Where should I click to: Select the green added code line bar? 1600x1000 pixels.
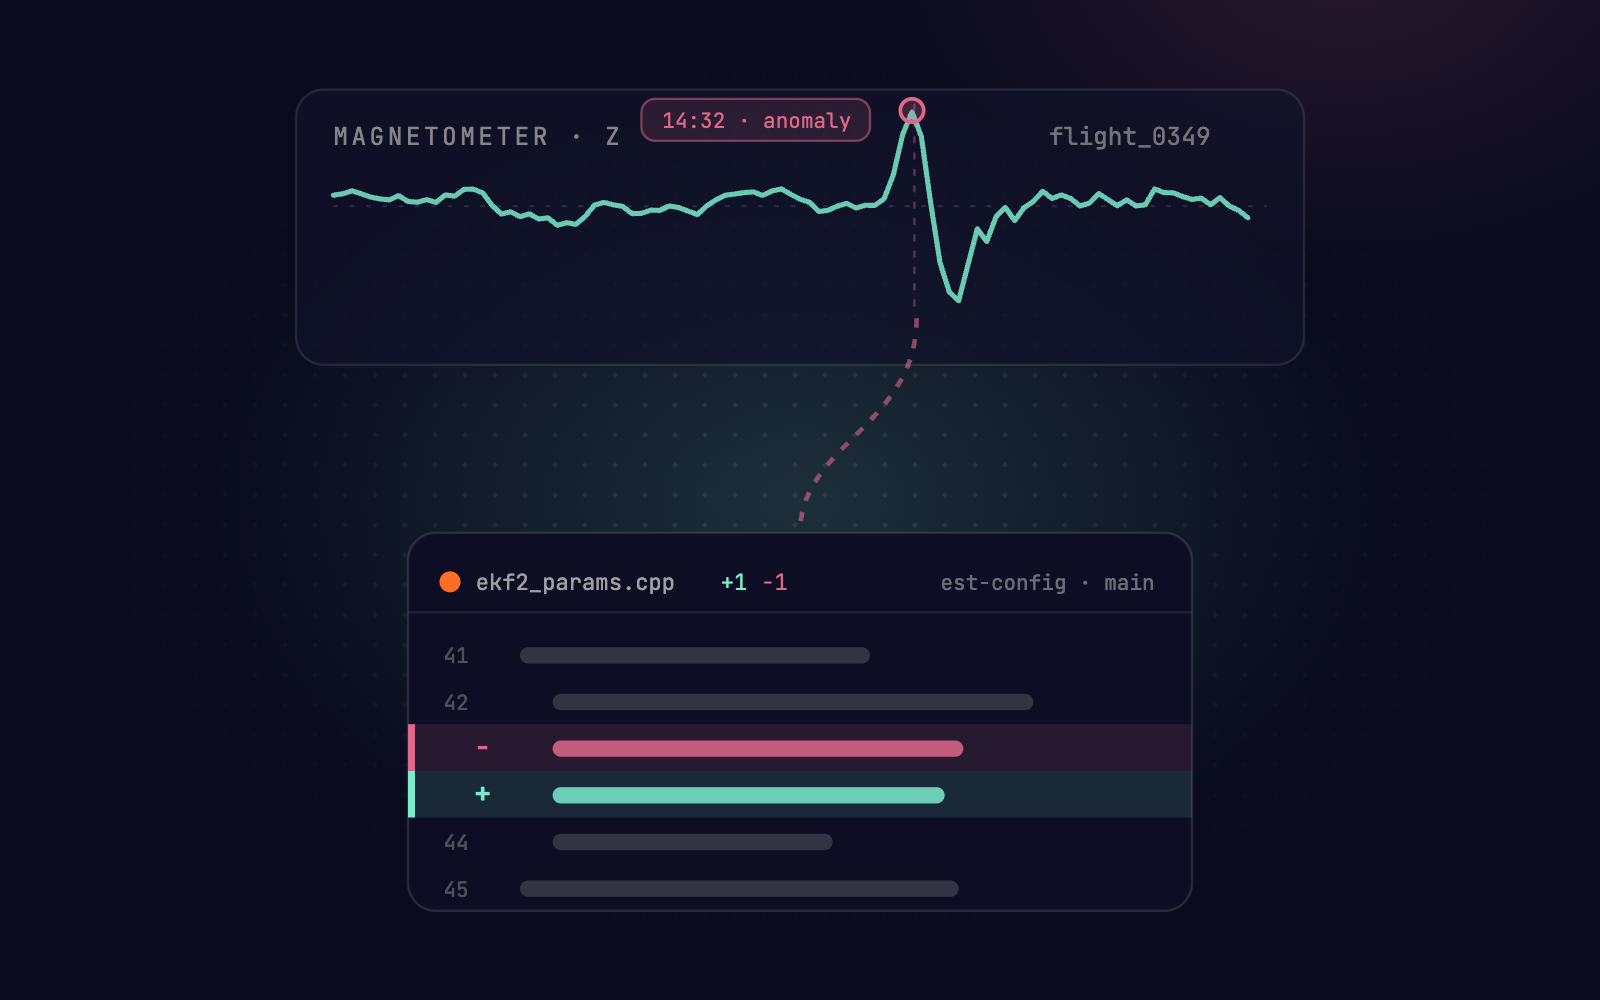749,795
